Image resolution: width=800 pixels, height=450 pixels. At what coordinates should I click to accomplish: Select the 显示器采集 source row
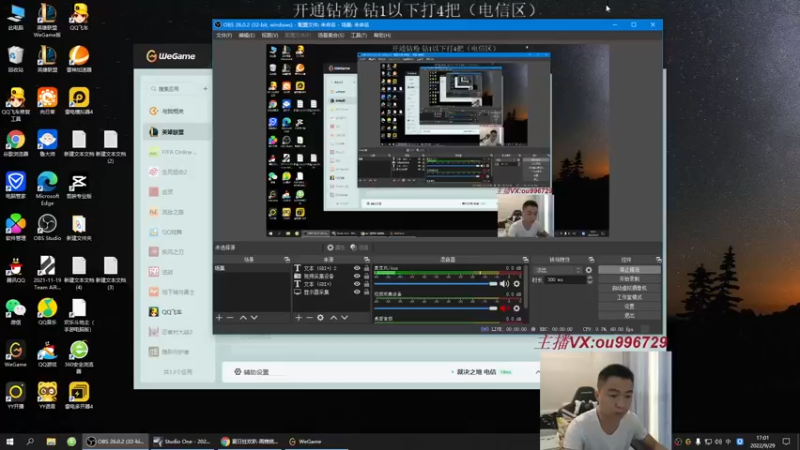[331, 292]
